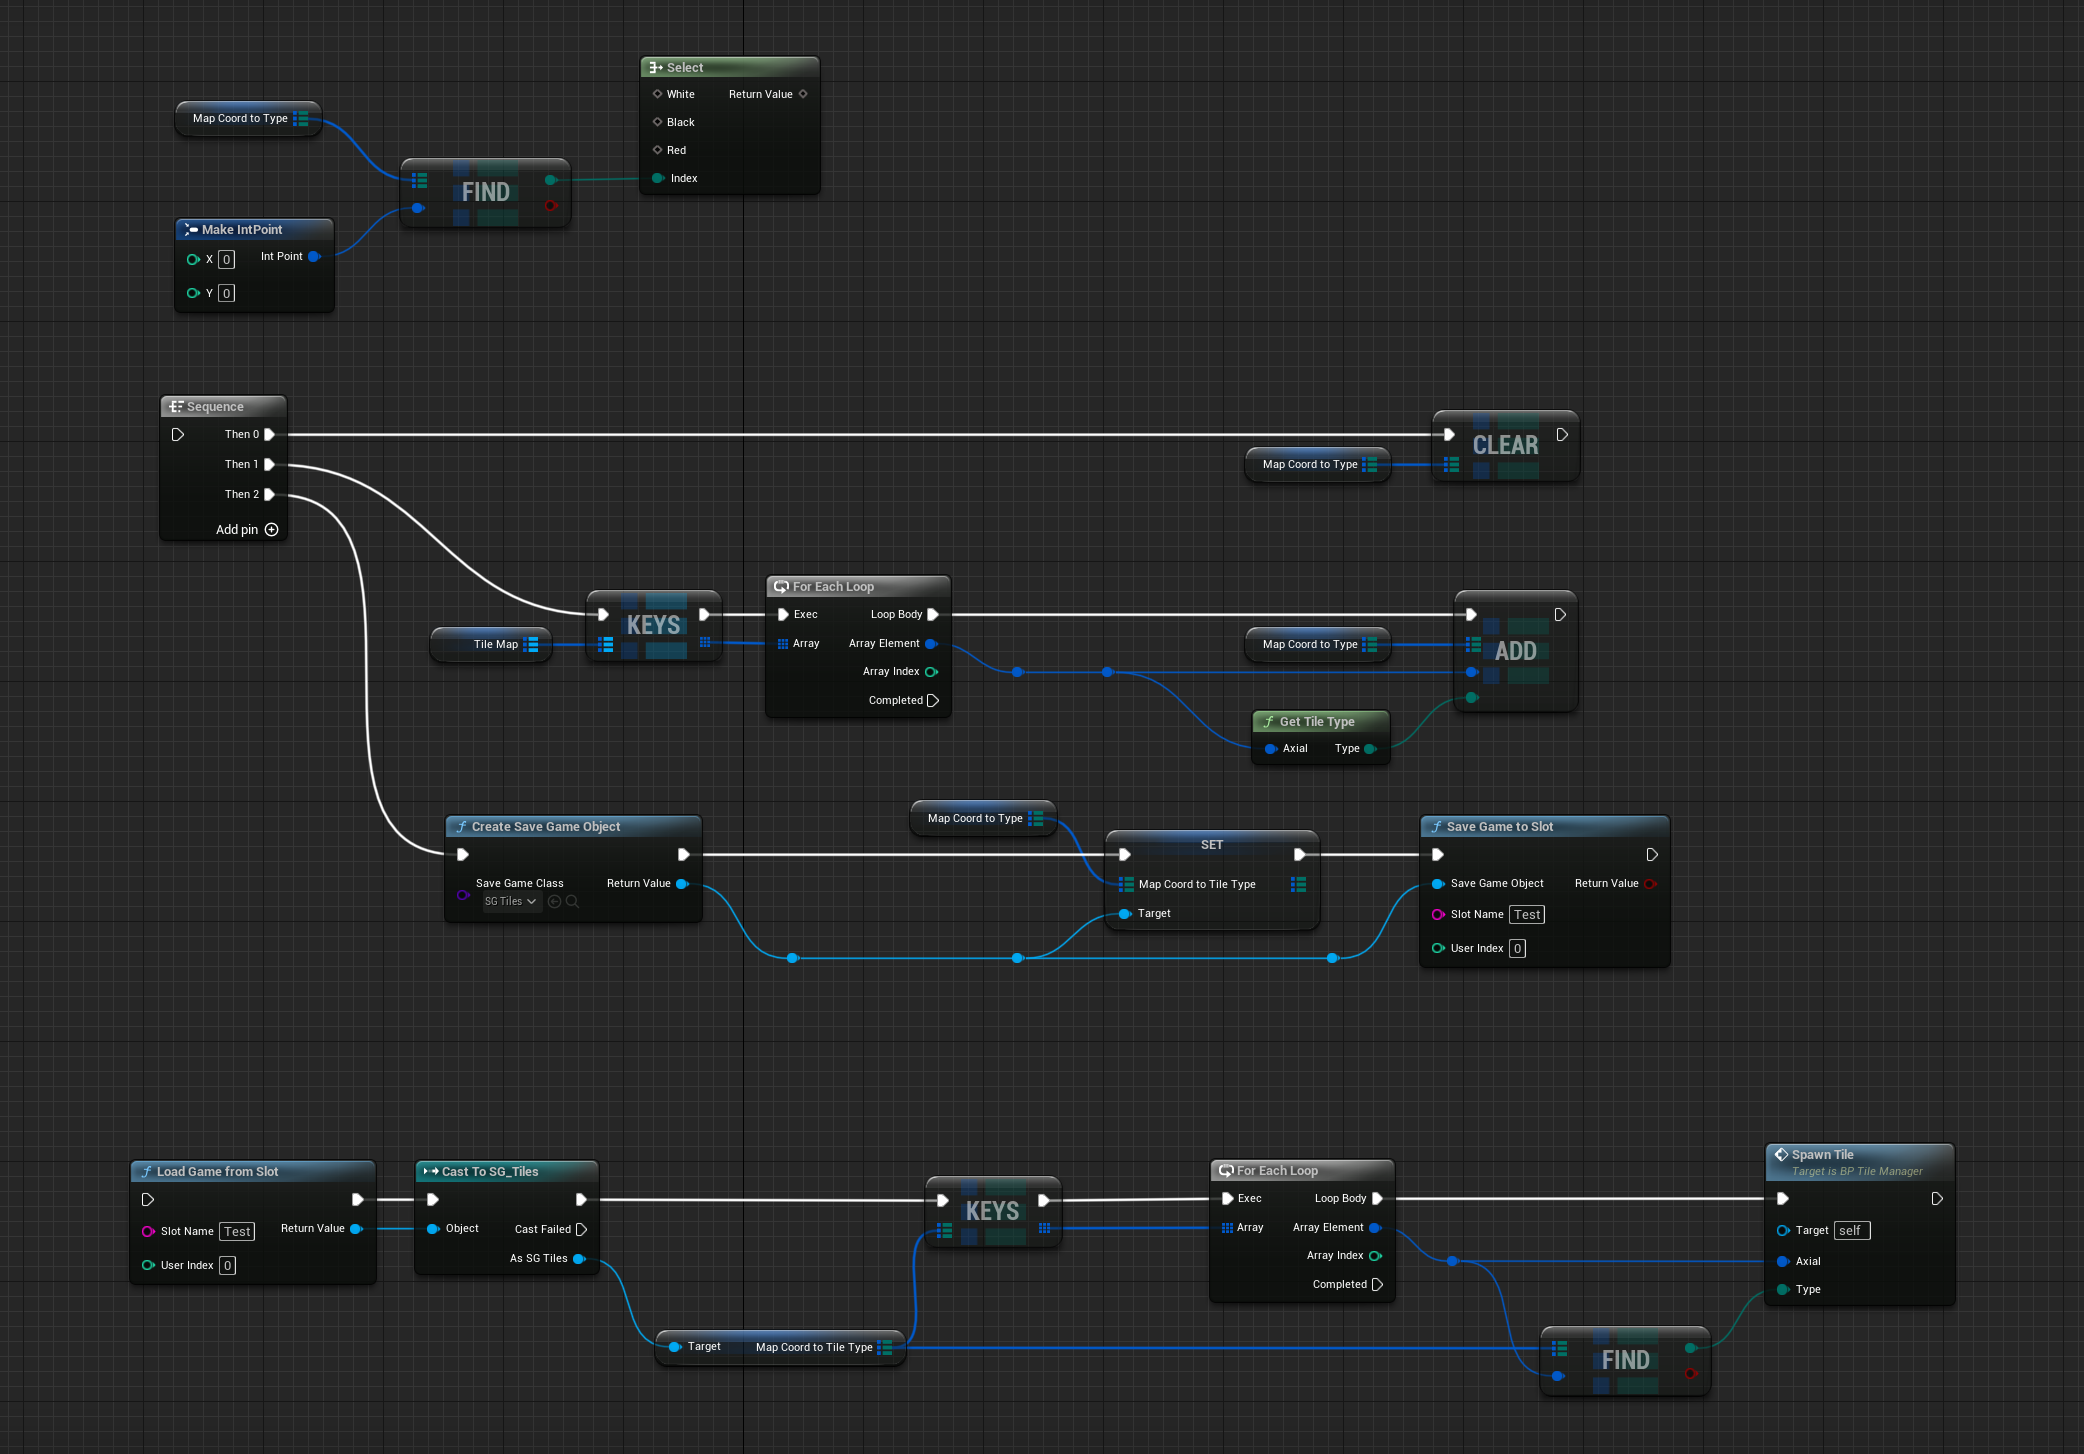Click the Completed pin on middle For Each Loop
Viewport: 2084px width, 1454px height.
(x=932, y=700)
